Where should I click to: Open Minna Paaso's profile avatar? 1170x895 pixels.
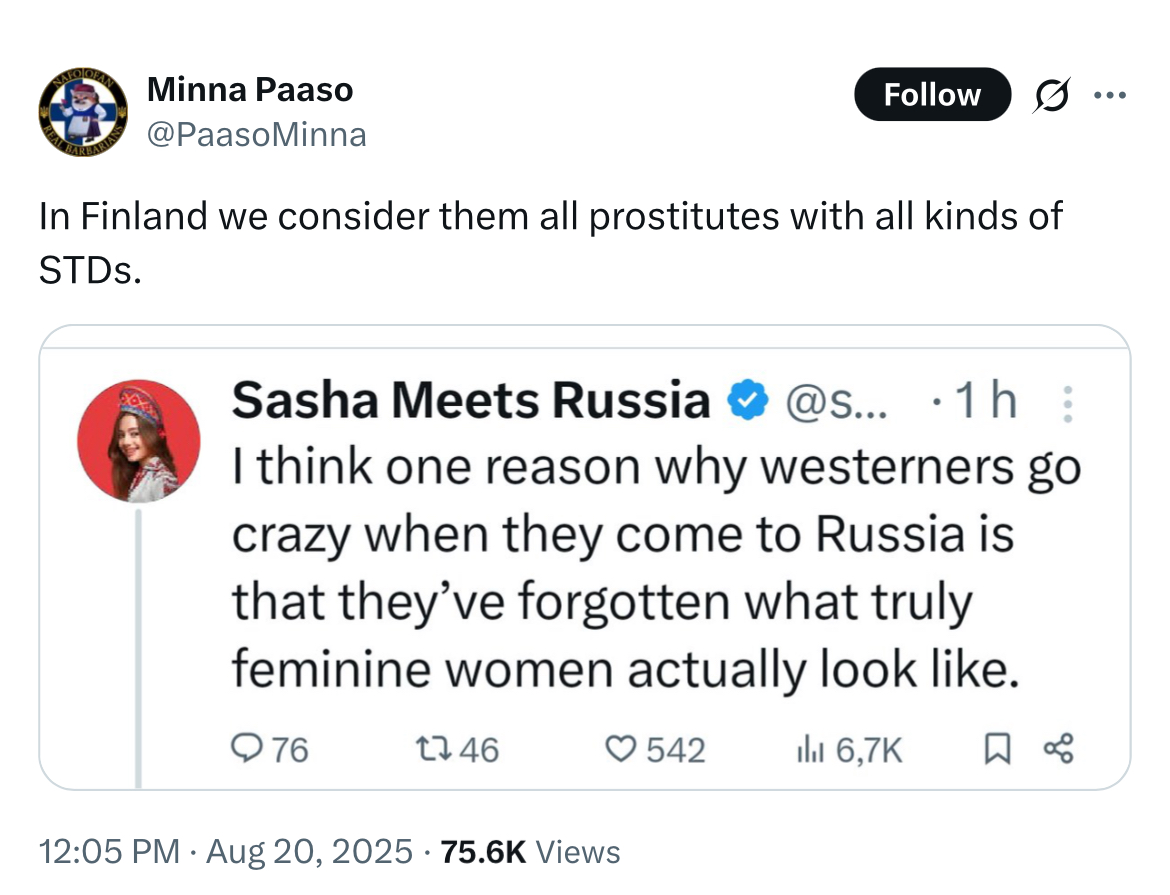pyautogui.click(x=84, y=112)
